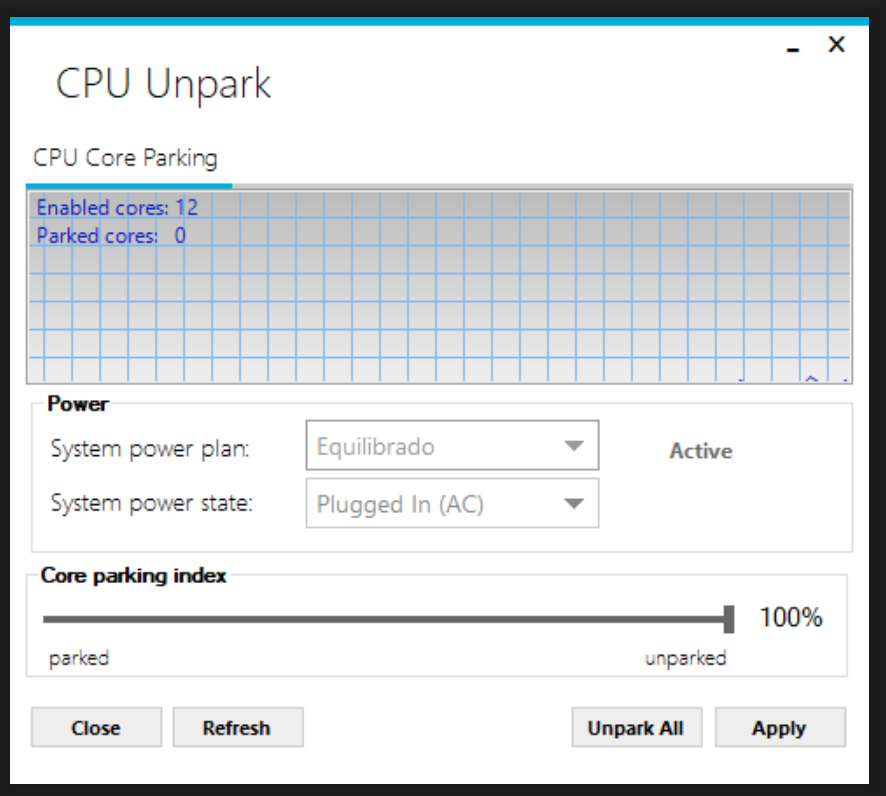This screenshot has width=886, height=796.
Task: Click the Core parking index slider handle
Action: click(x=729, y=619)
